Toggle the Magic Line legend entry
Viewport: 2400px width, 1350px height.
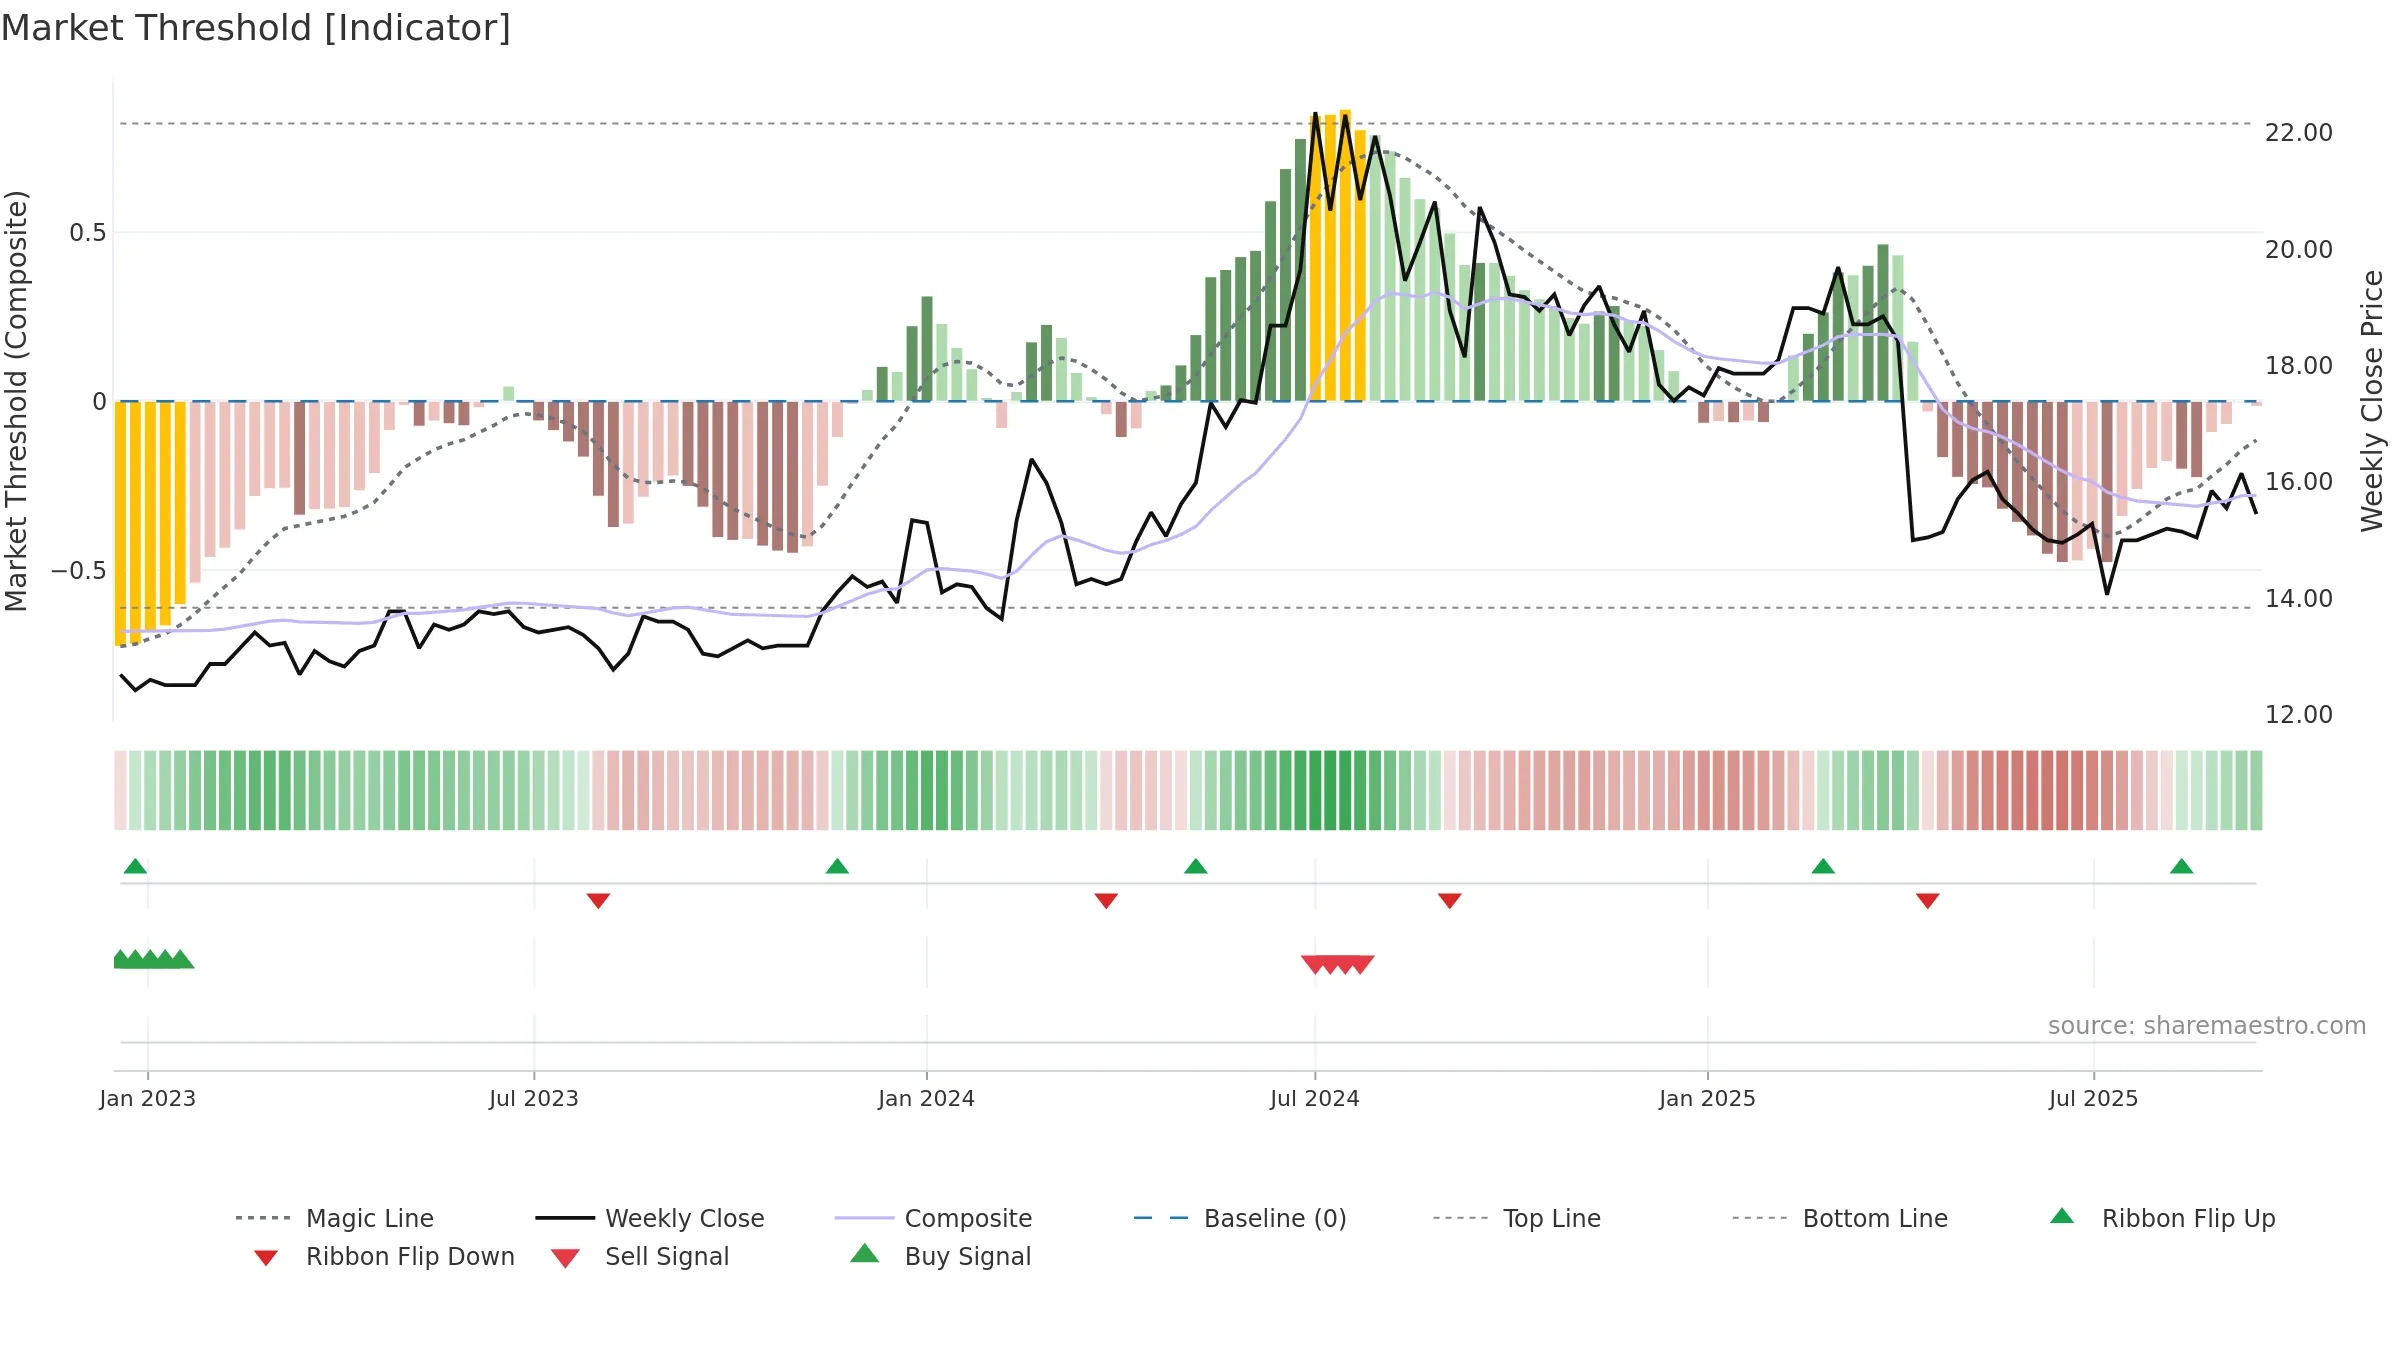coord(334,1218)
